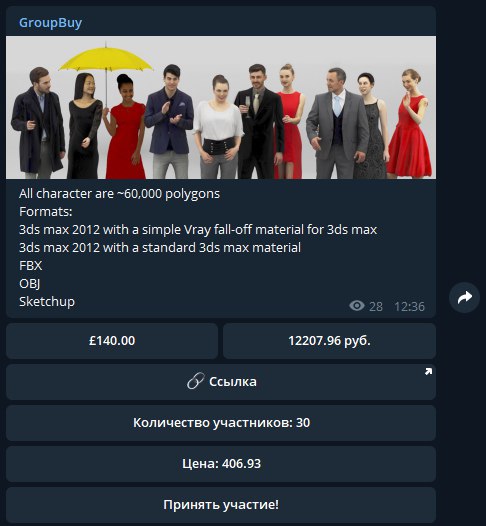Open the Ссылка link button
This screenshot has height=526, width=486.
pos(221,382)
